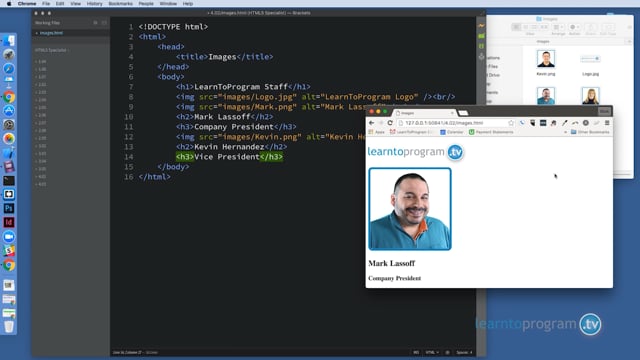Viewport: 640px width, 360px height.
Task: Select images.html in Working Files
Action: [51, 33]
